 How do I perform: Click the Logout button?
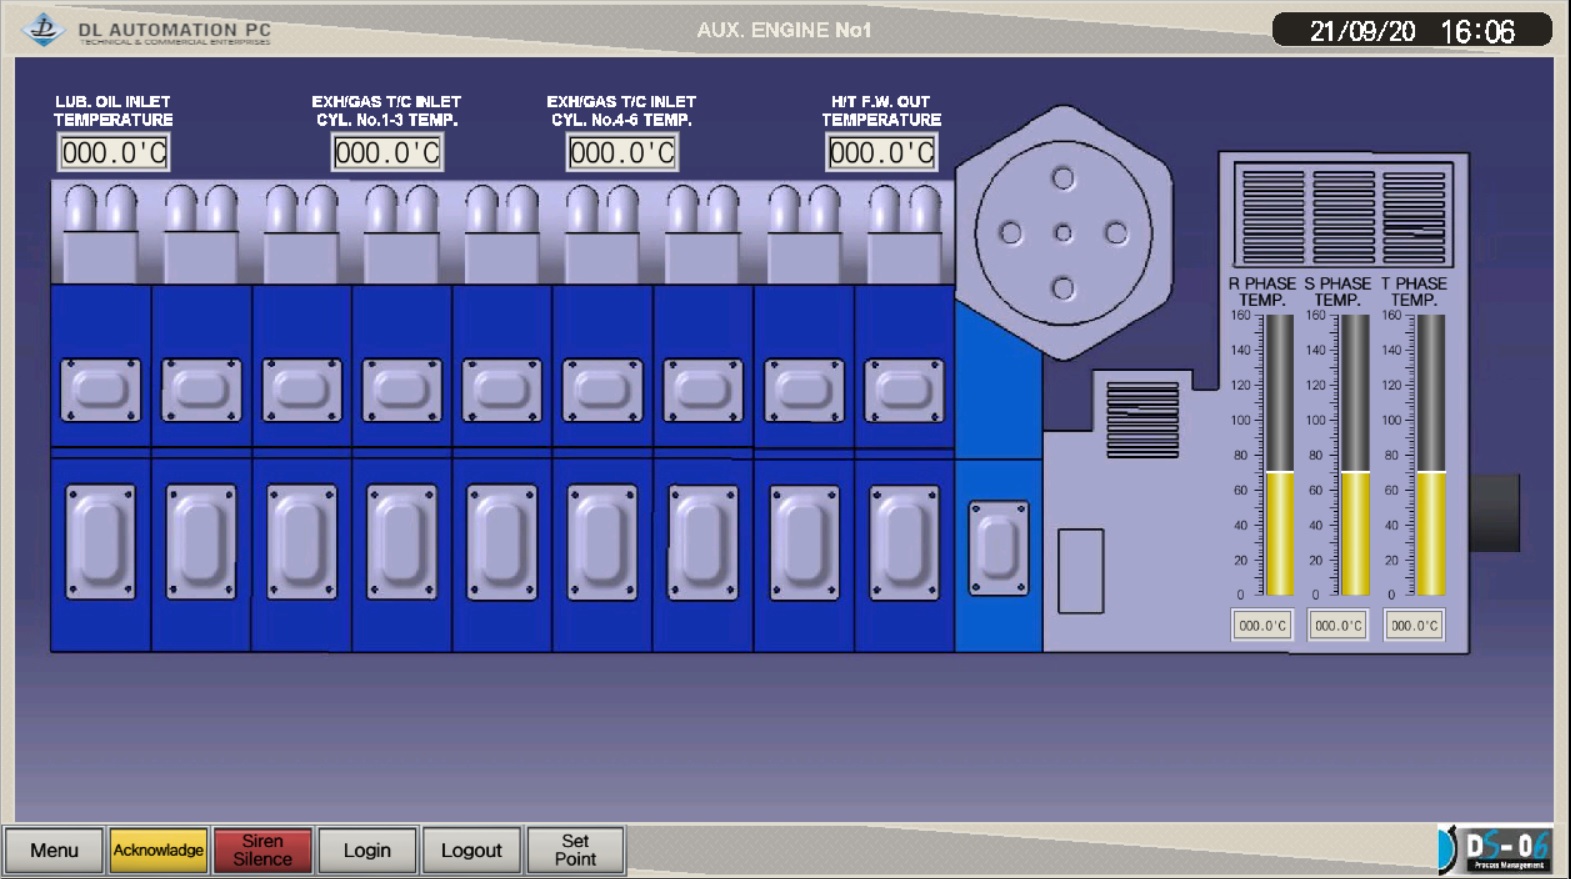(471, 850)
